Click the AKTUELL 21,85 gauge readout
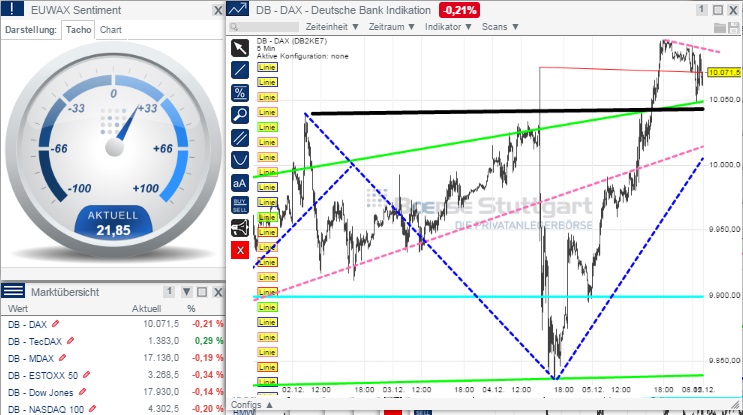The height and width of the screenshot is (415, 743). coord(113,223)
